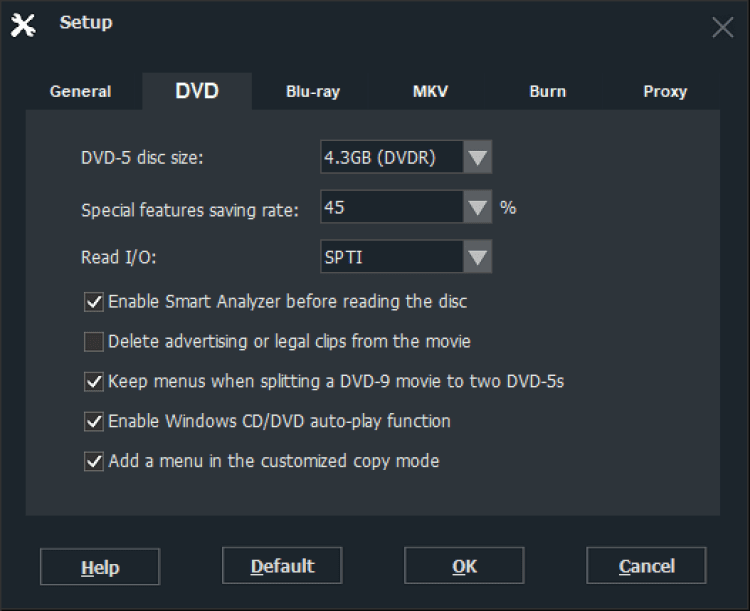Click the Setup wrench icon in title bar
Screen dimensions: 750x611
pyautogui.click(x=23, y=25)
